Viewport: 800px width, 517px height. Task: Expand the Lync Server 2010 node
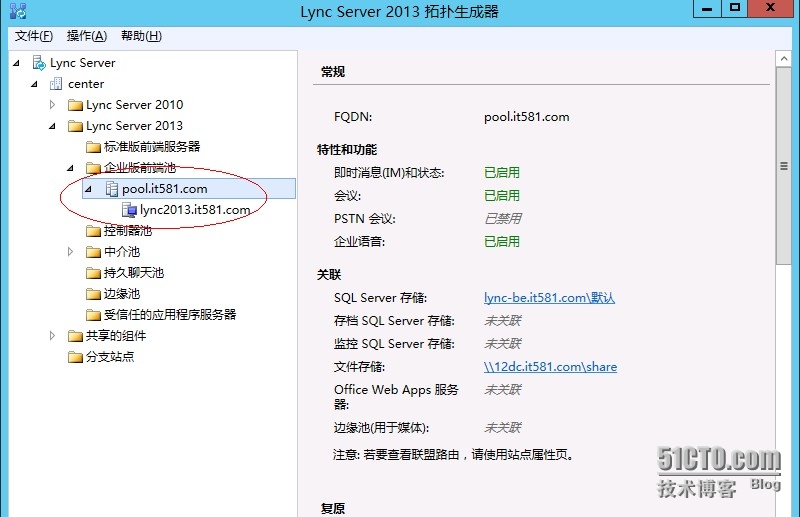point(52,105)
